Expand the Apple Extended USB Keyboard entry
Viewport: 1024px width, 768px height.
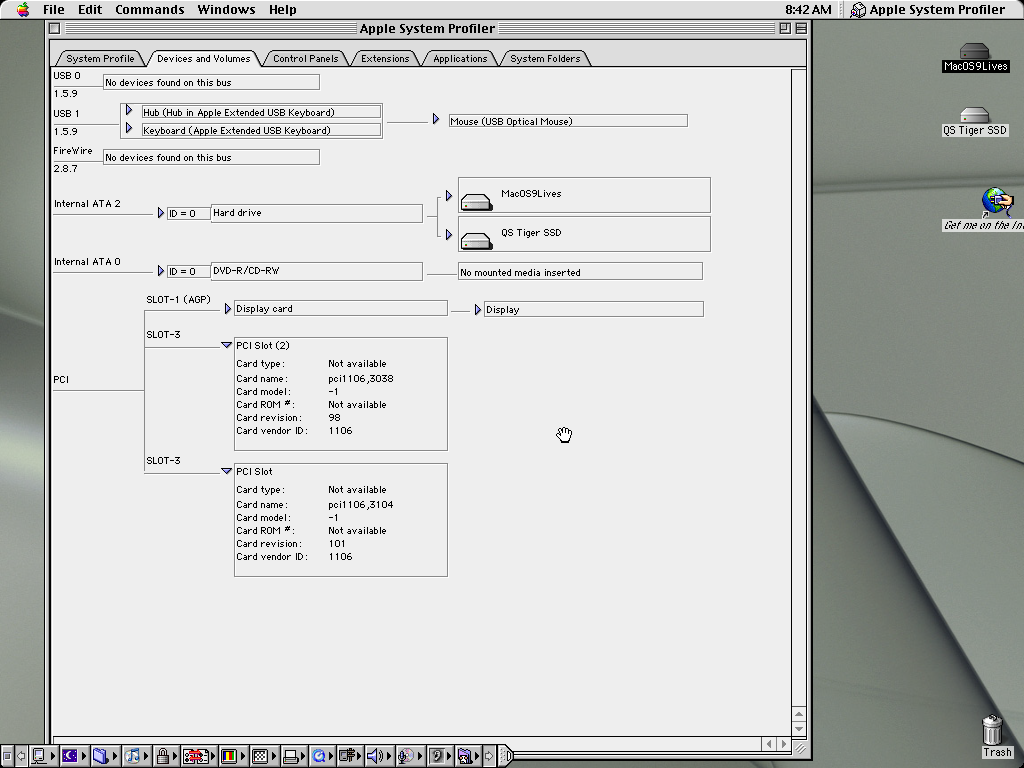[x=129, y=128]
